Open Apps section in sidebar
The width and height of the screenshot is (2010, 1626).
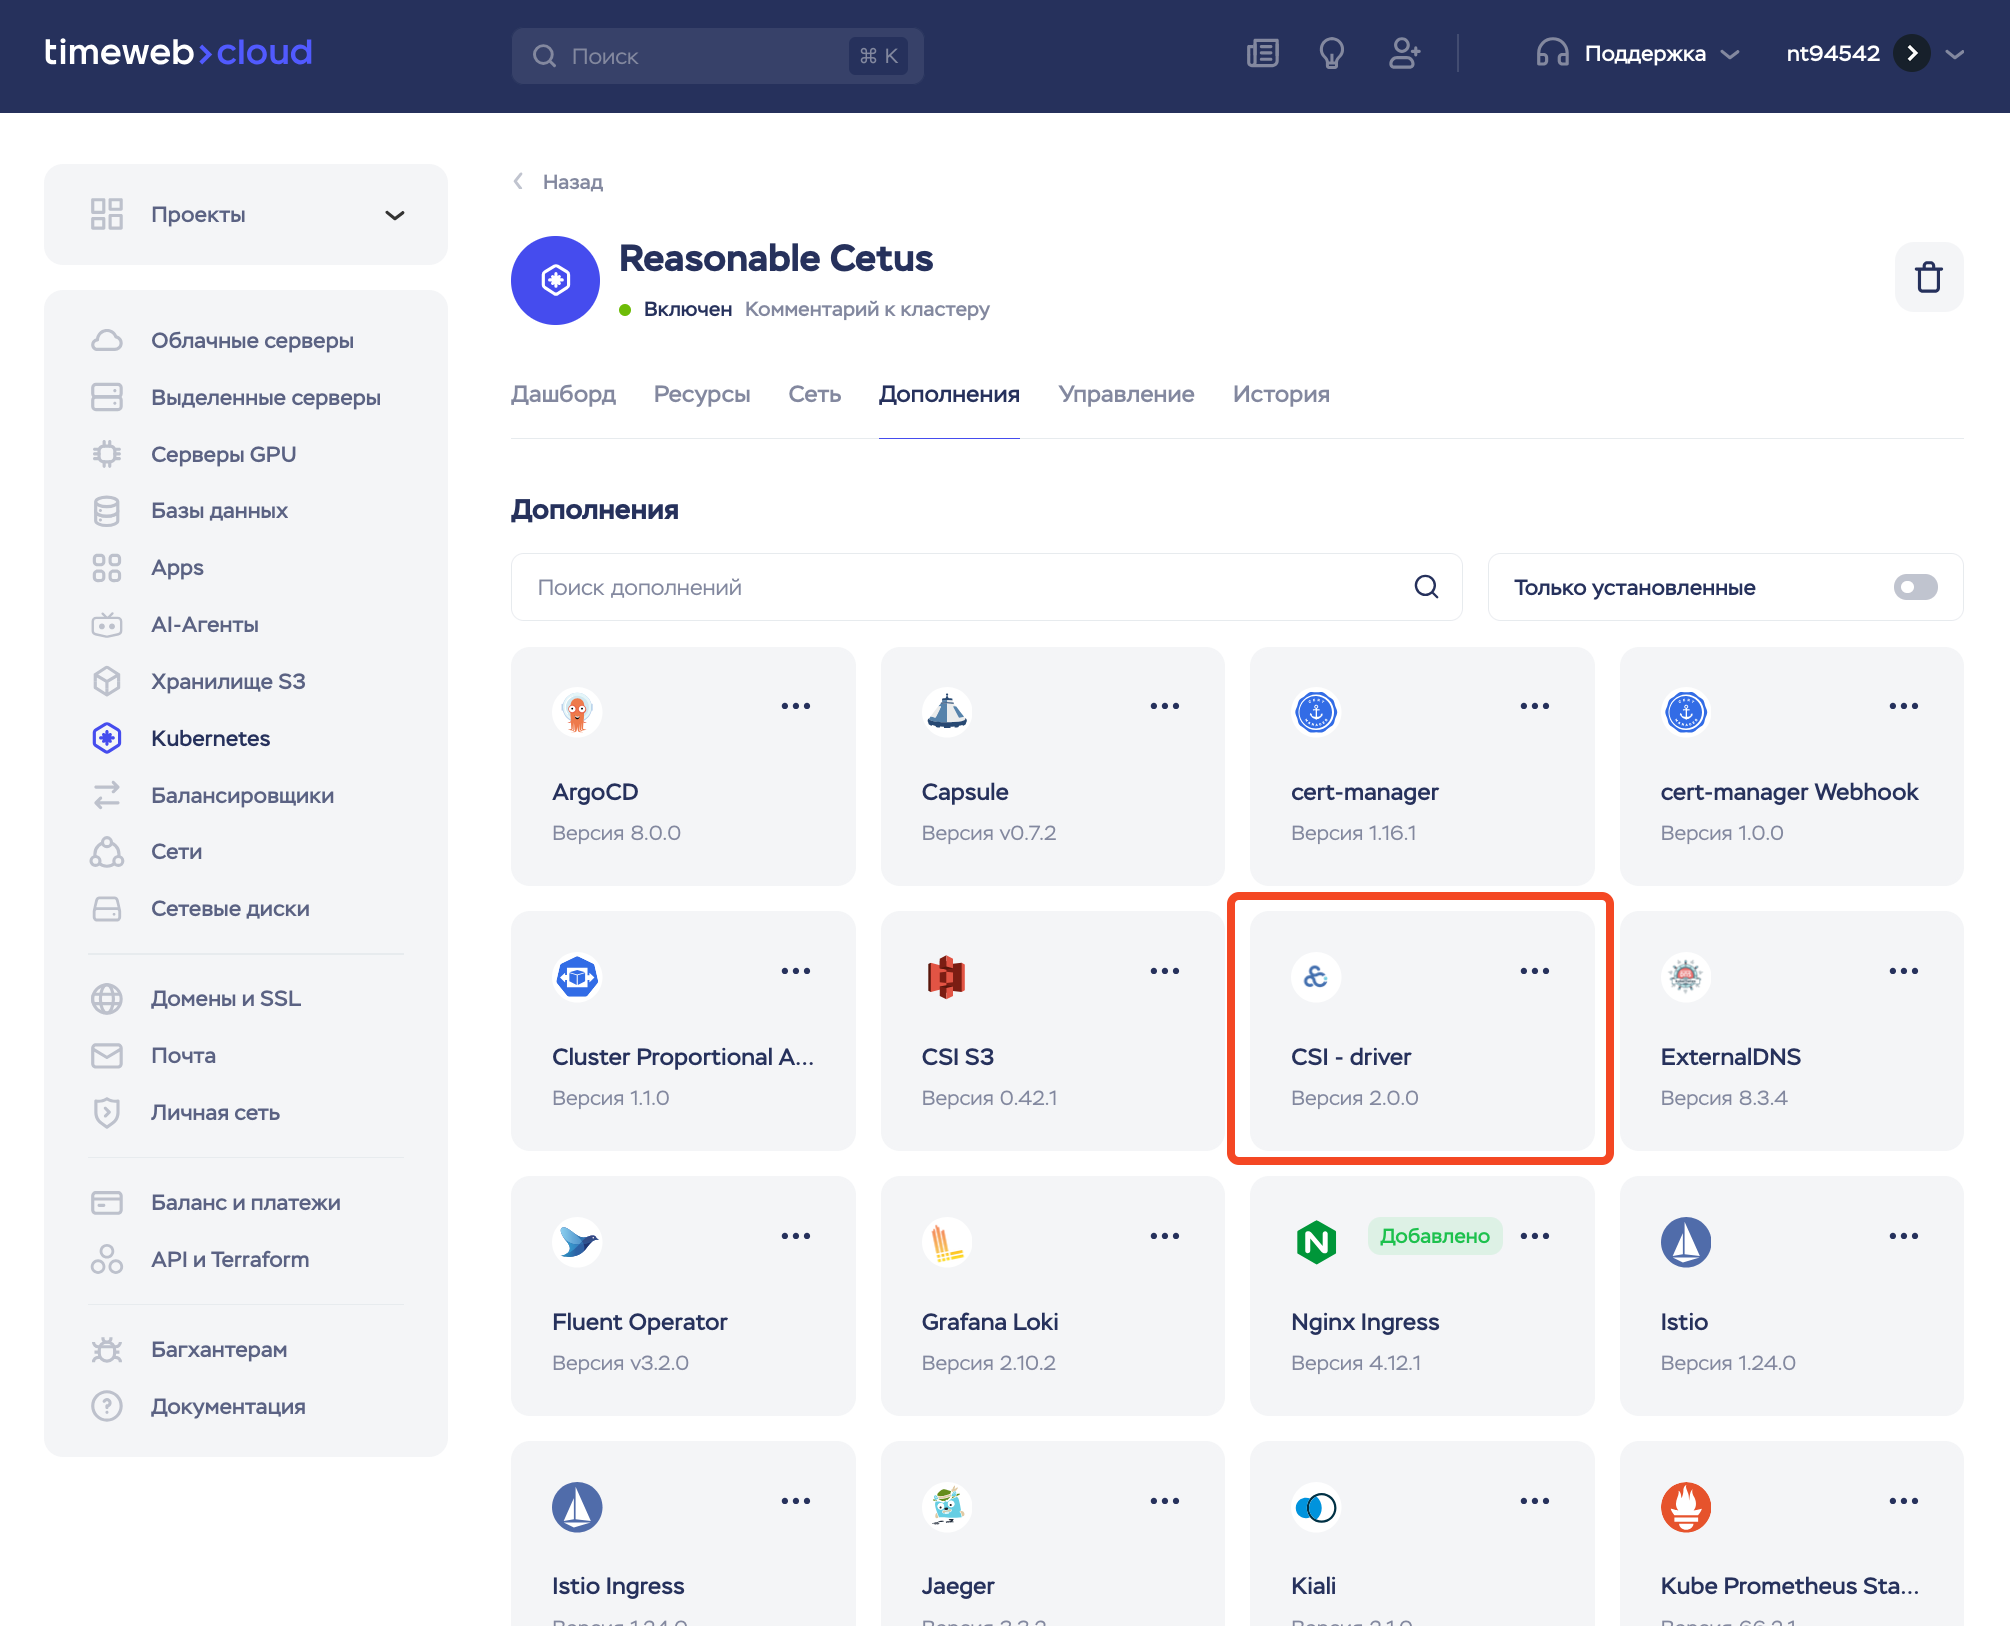point(246,568)
